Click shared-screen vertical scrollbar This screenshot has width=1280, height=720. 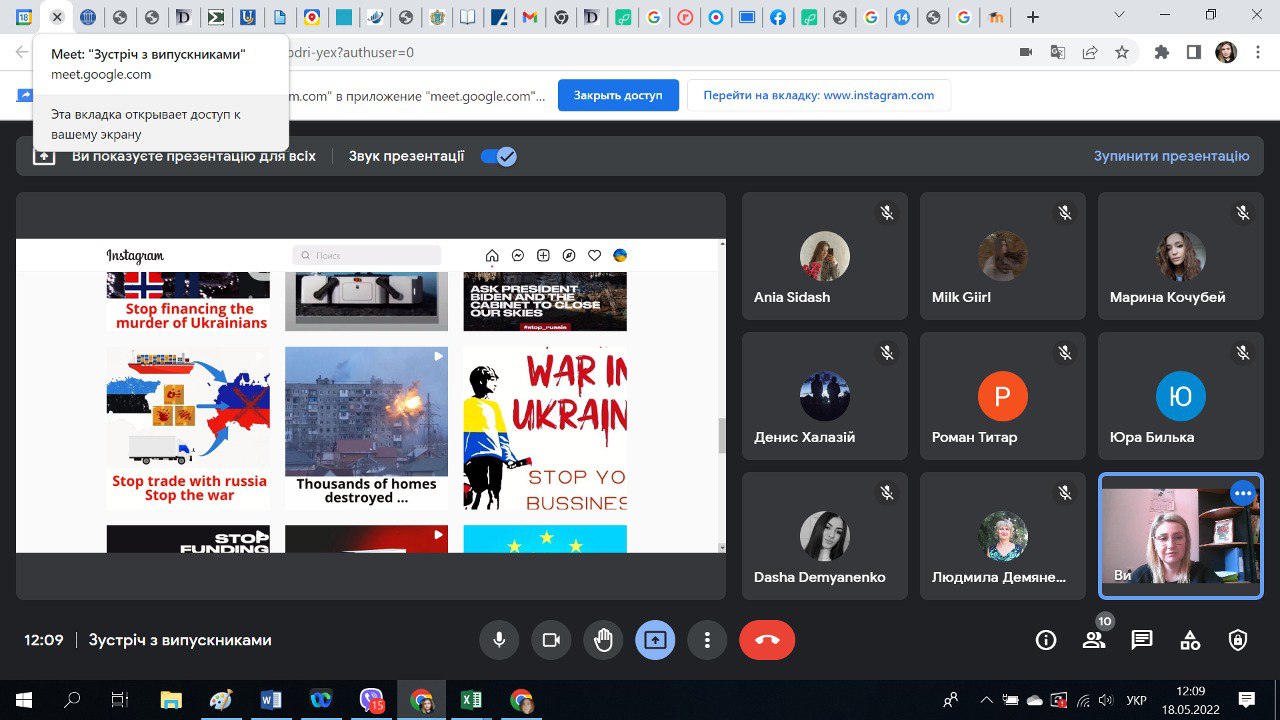723,435
